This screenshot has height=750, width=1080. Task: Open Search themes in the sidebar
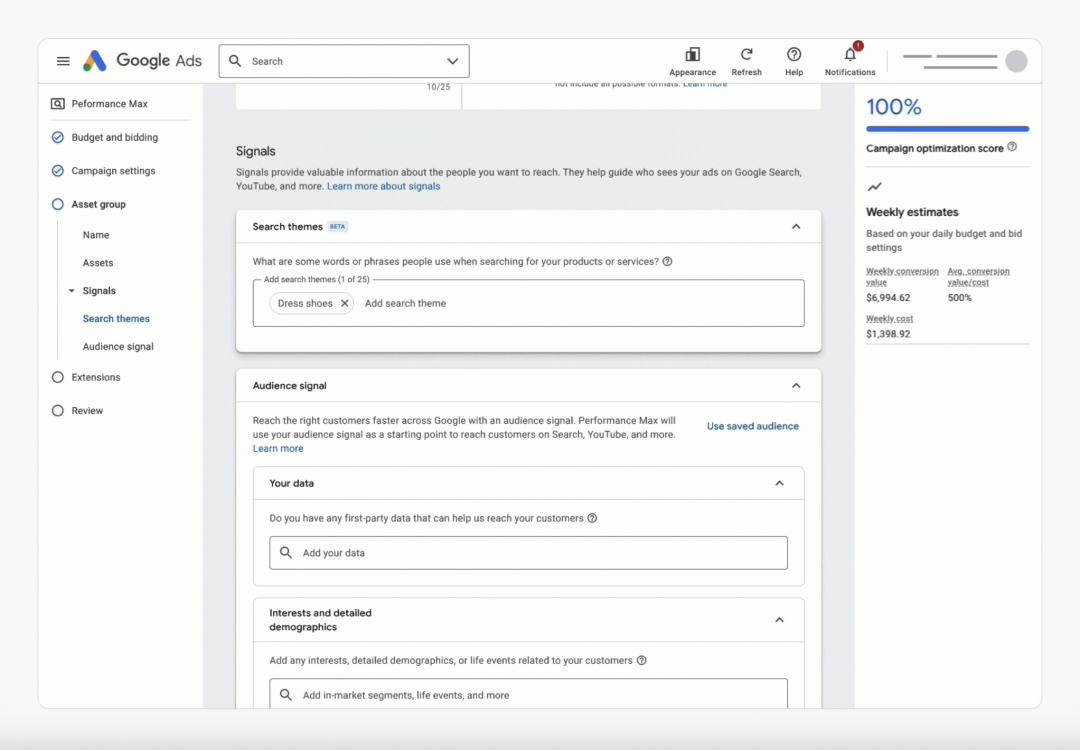click(x=116, y=319)
